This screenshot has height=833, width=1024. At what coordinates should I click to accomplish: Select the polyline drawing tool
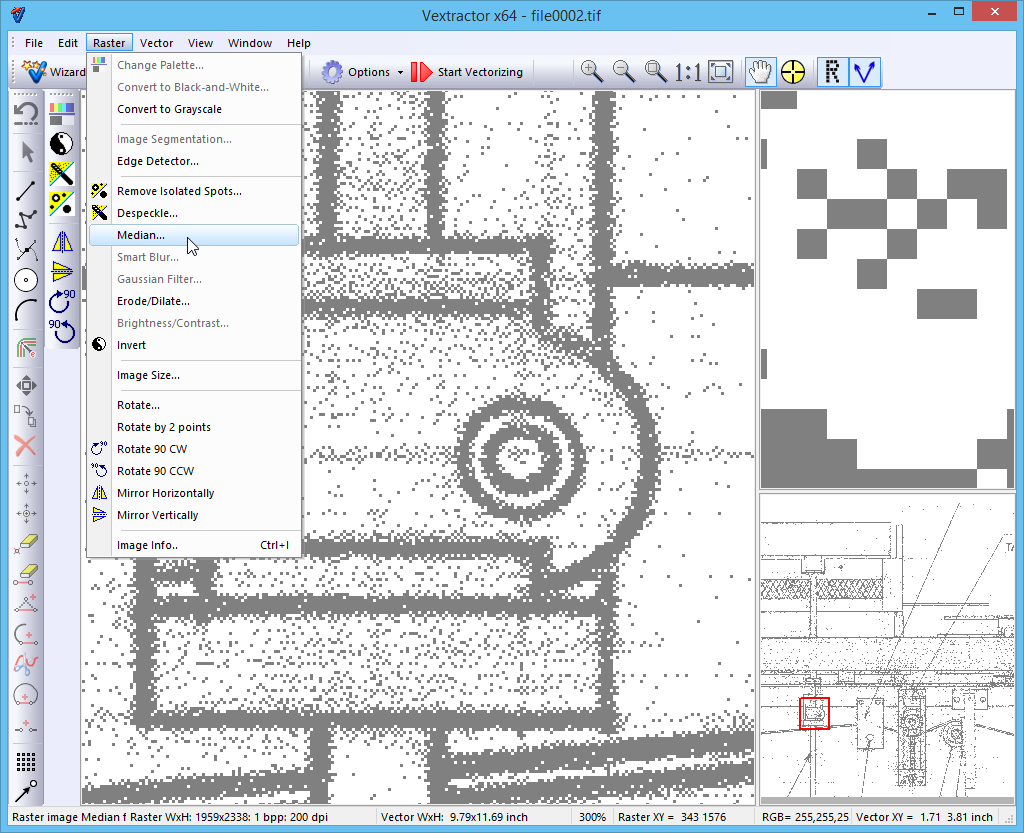click(27, 218)
